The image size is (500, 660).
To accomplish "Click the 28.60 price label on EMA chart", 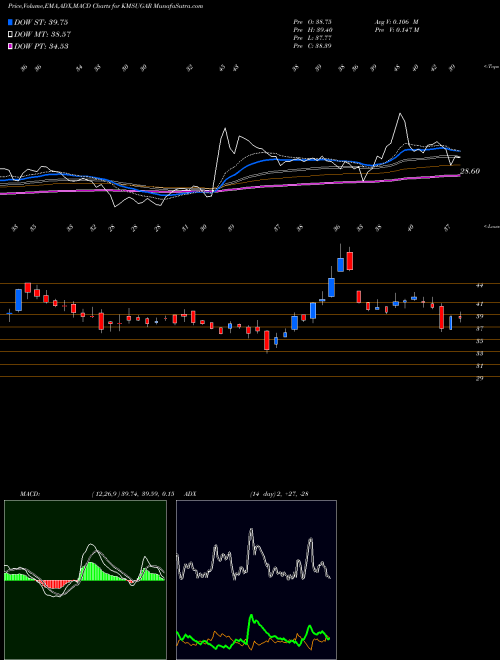I will pos(470,171).
